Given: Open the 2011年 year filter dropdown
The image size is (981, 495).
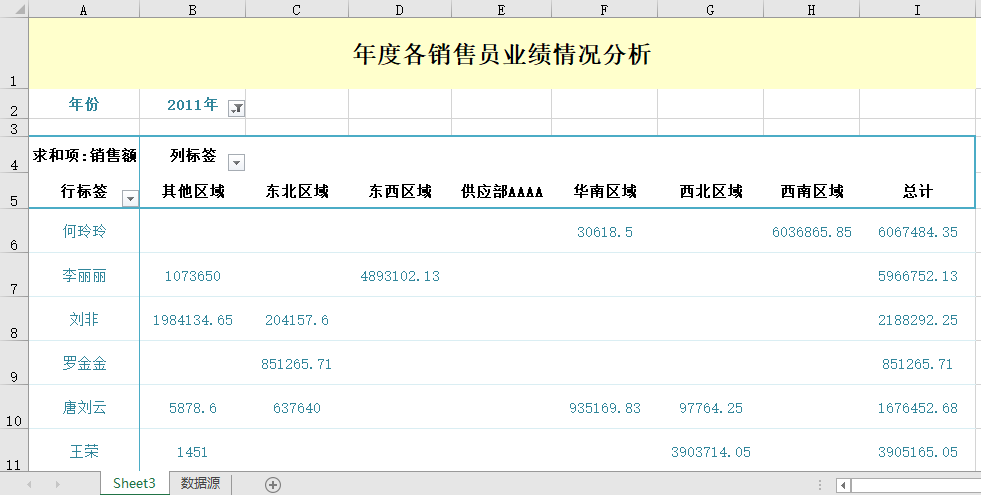Looking at the screenshot, I should pos(236,108).
